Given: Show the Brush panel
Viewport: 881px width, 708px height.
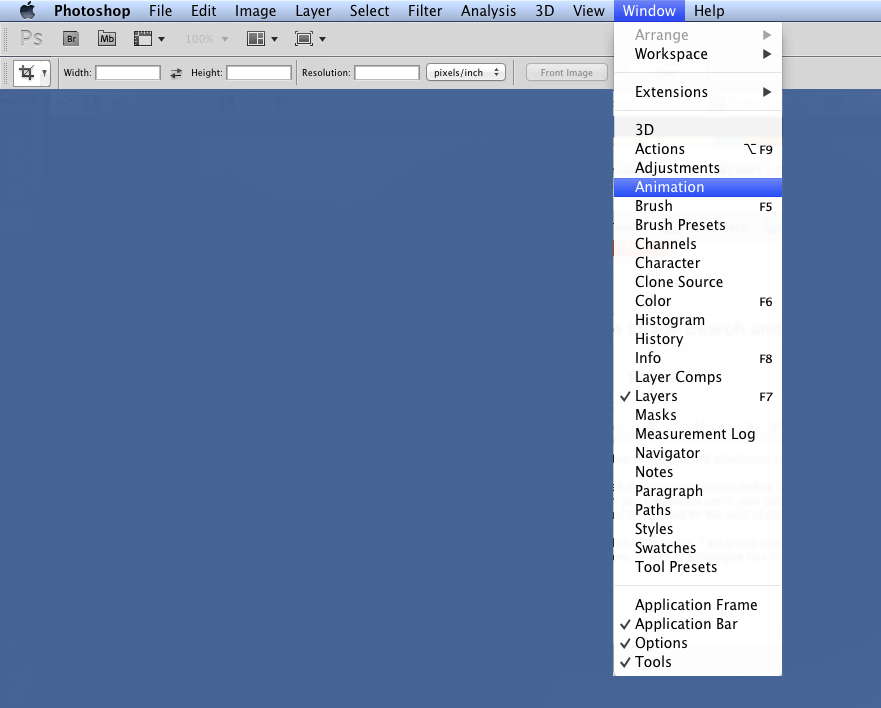Looking at the screenshot, I should coord(698,206).
